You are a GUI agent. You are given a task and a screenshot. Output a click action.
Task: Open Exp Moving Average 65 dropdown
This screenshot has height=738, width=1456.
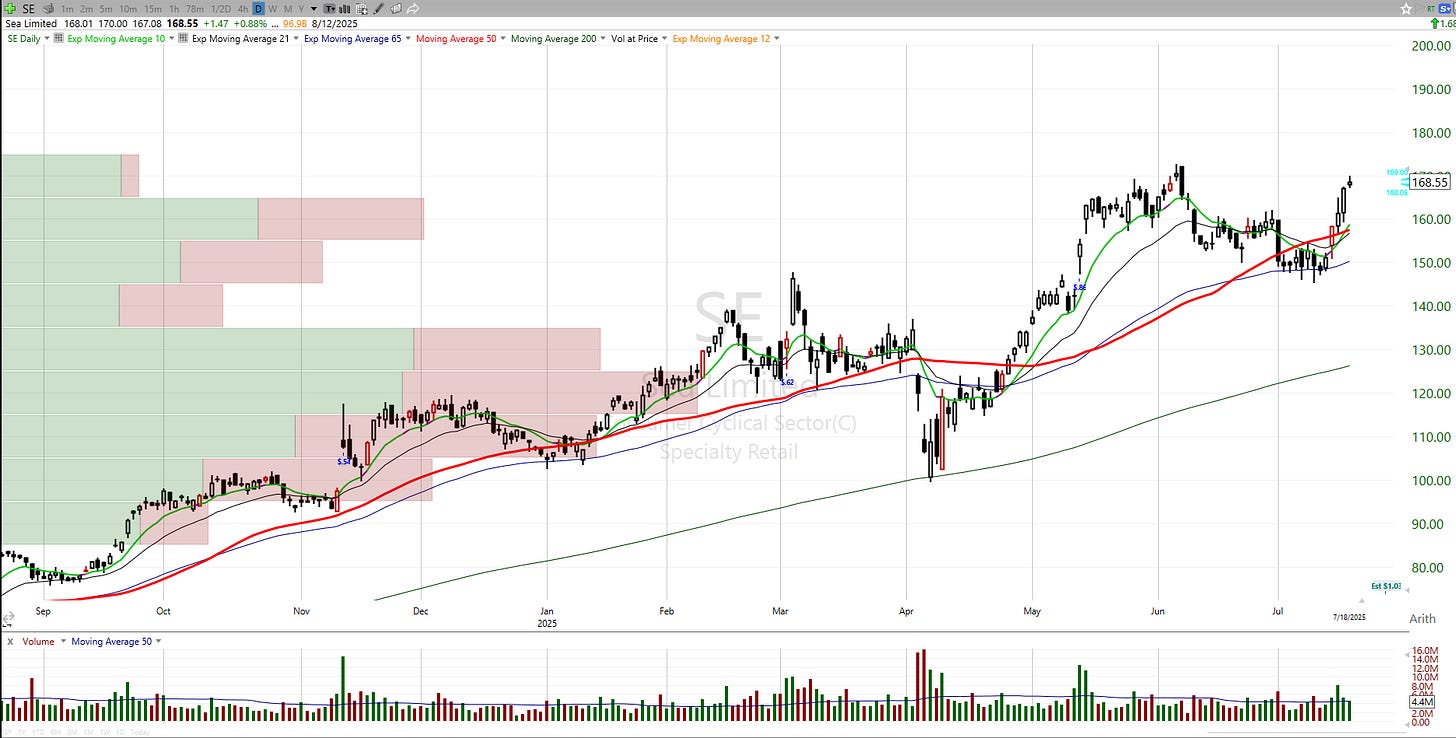click(x=408, y=39)
